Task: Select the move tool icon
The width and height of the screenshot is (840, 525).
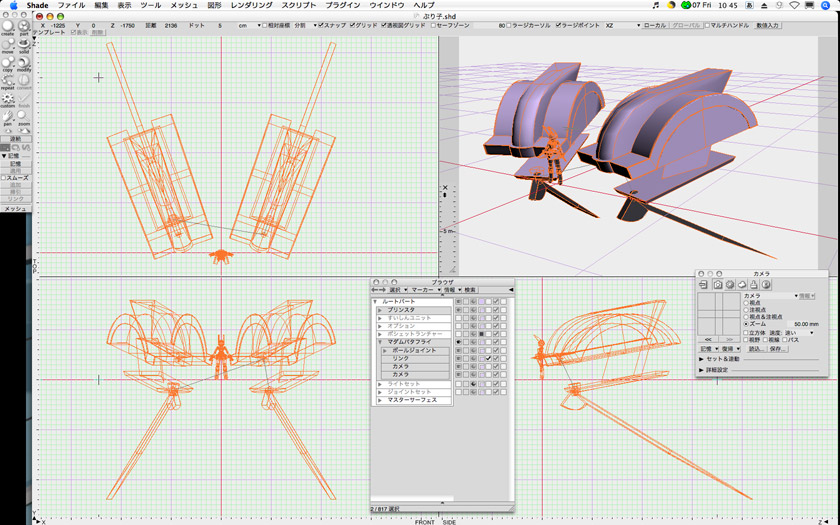Action: 8,44
